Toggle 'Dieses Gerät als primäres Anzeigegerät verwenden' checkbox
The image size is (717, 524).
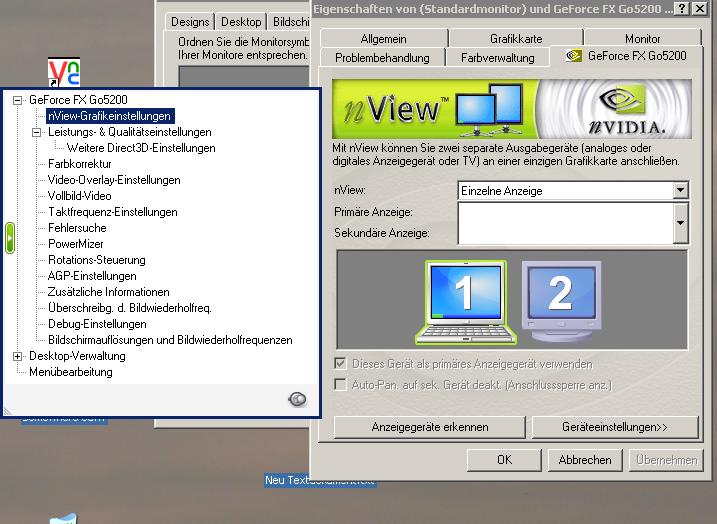(x=341, y=364)
